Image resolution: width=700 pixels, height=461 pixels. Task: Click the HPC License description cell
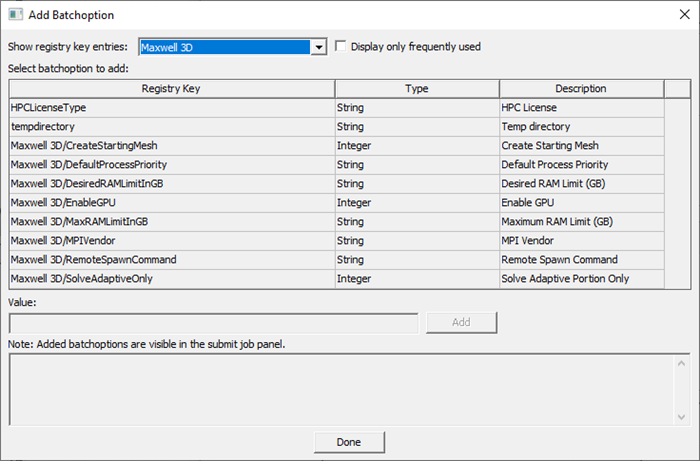[582, 108]
